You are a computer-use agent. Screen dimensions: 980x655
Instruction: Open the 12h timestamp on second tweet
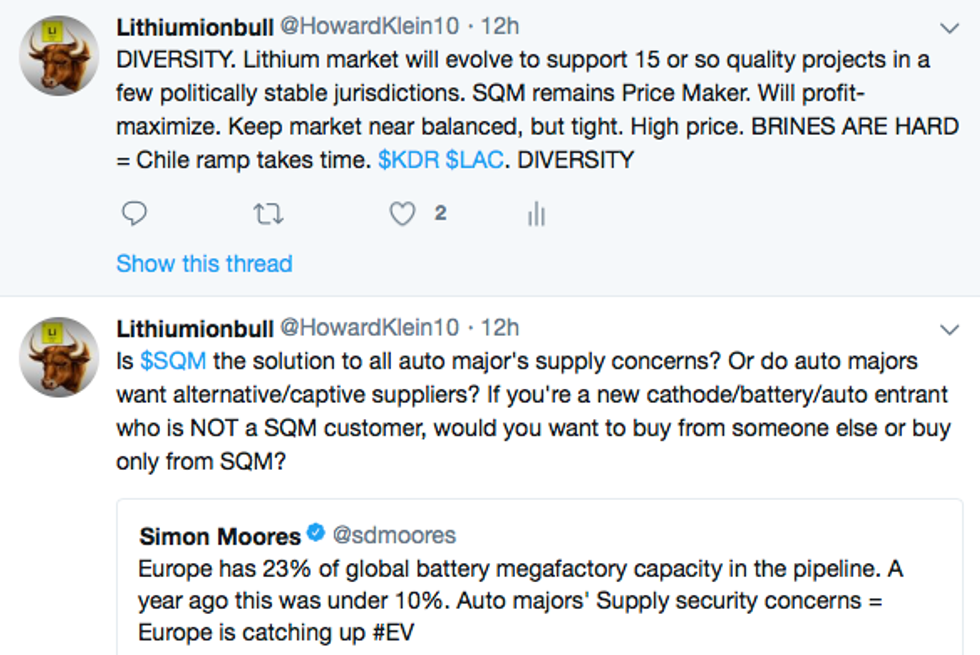pyautogui.click(x=499, y=328)
